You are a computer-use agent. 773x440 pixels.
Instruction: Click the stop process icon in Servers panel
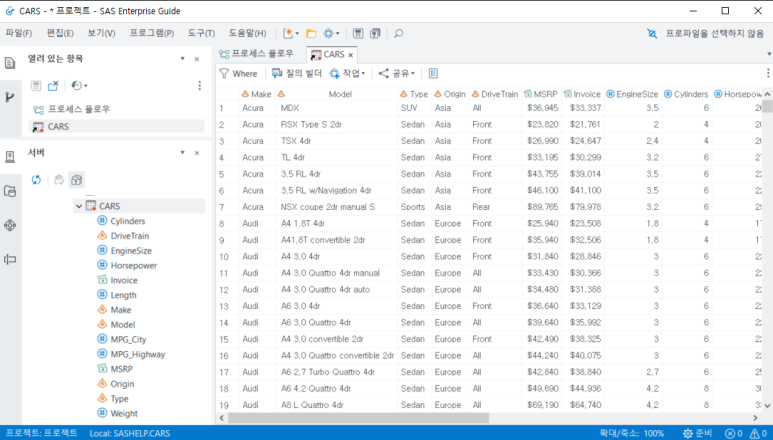click(59, 179)
